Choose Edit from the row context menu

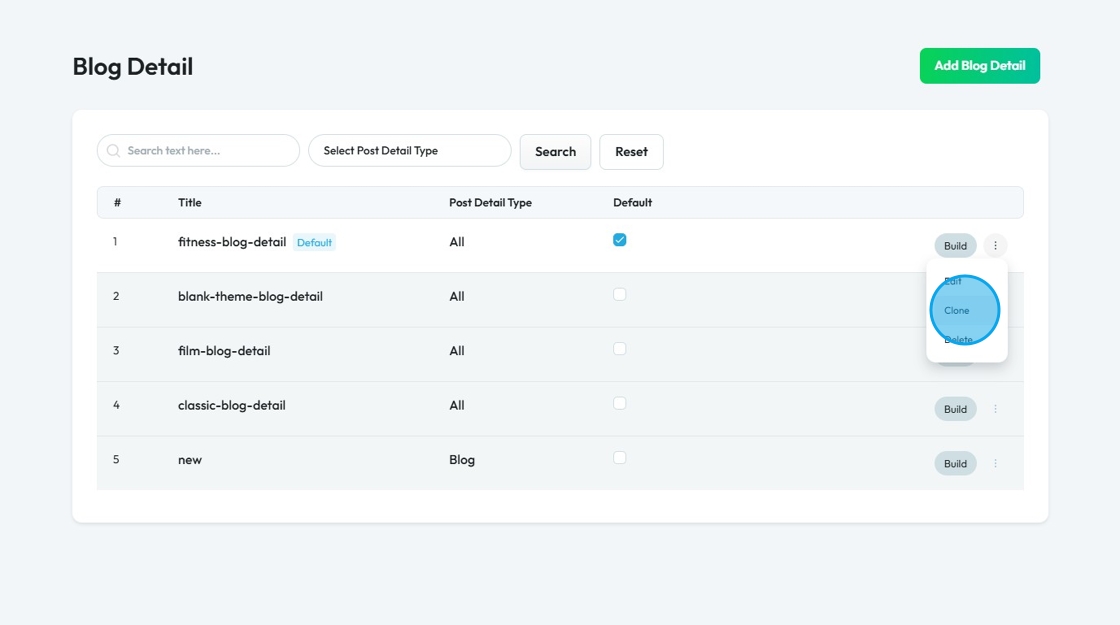tap(953, 281)
